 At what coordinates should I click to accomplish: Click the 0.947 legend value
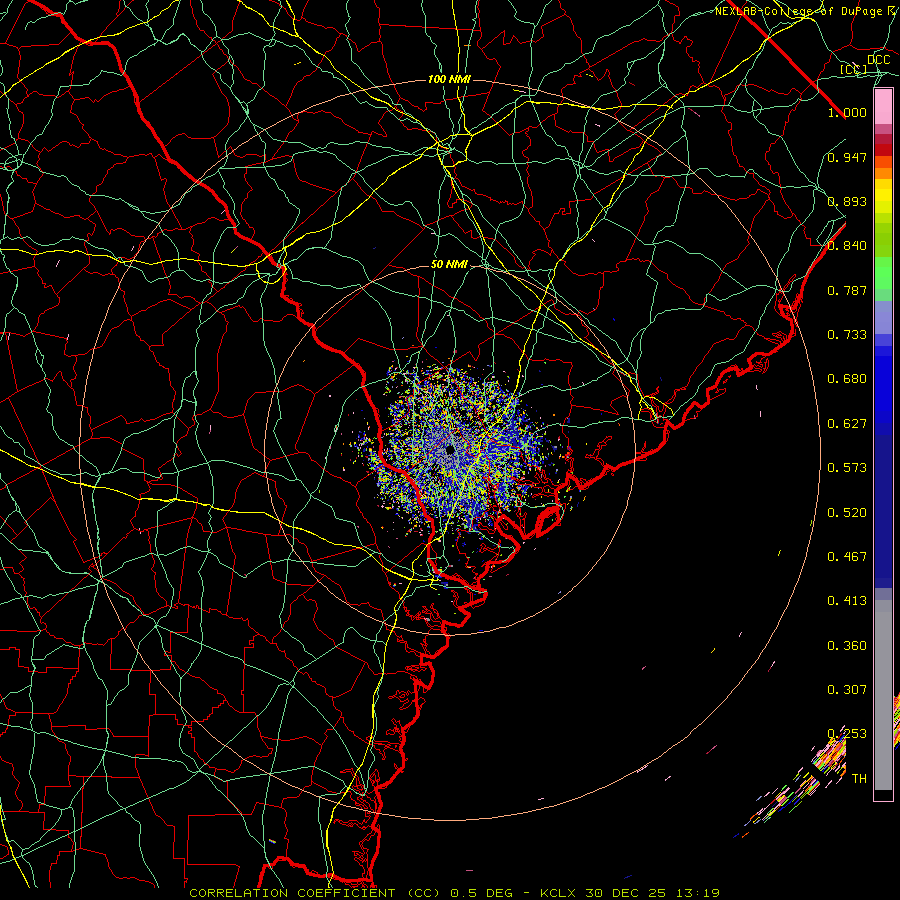(x=847, y=157)
